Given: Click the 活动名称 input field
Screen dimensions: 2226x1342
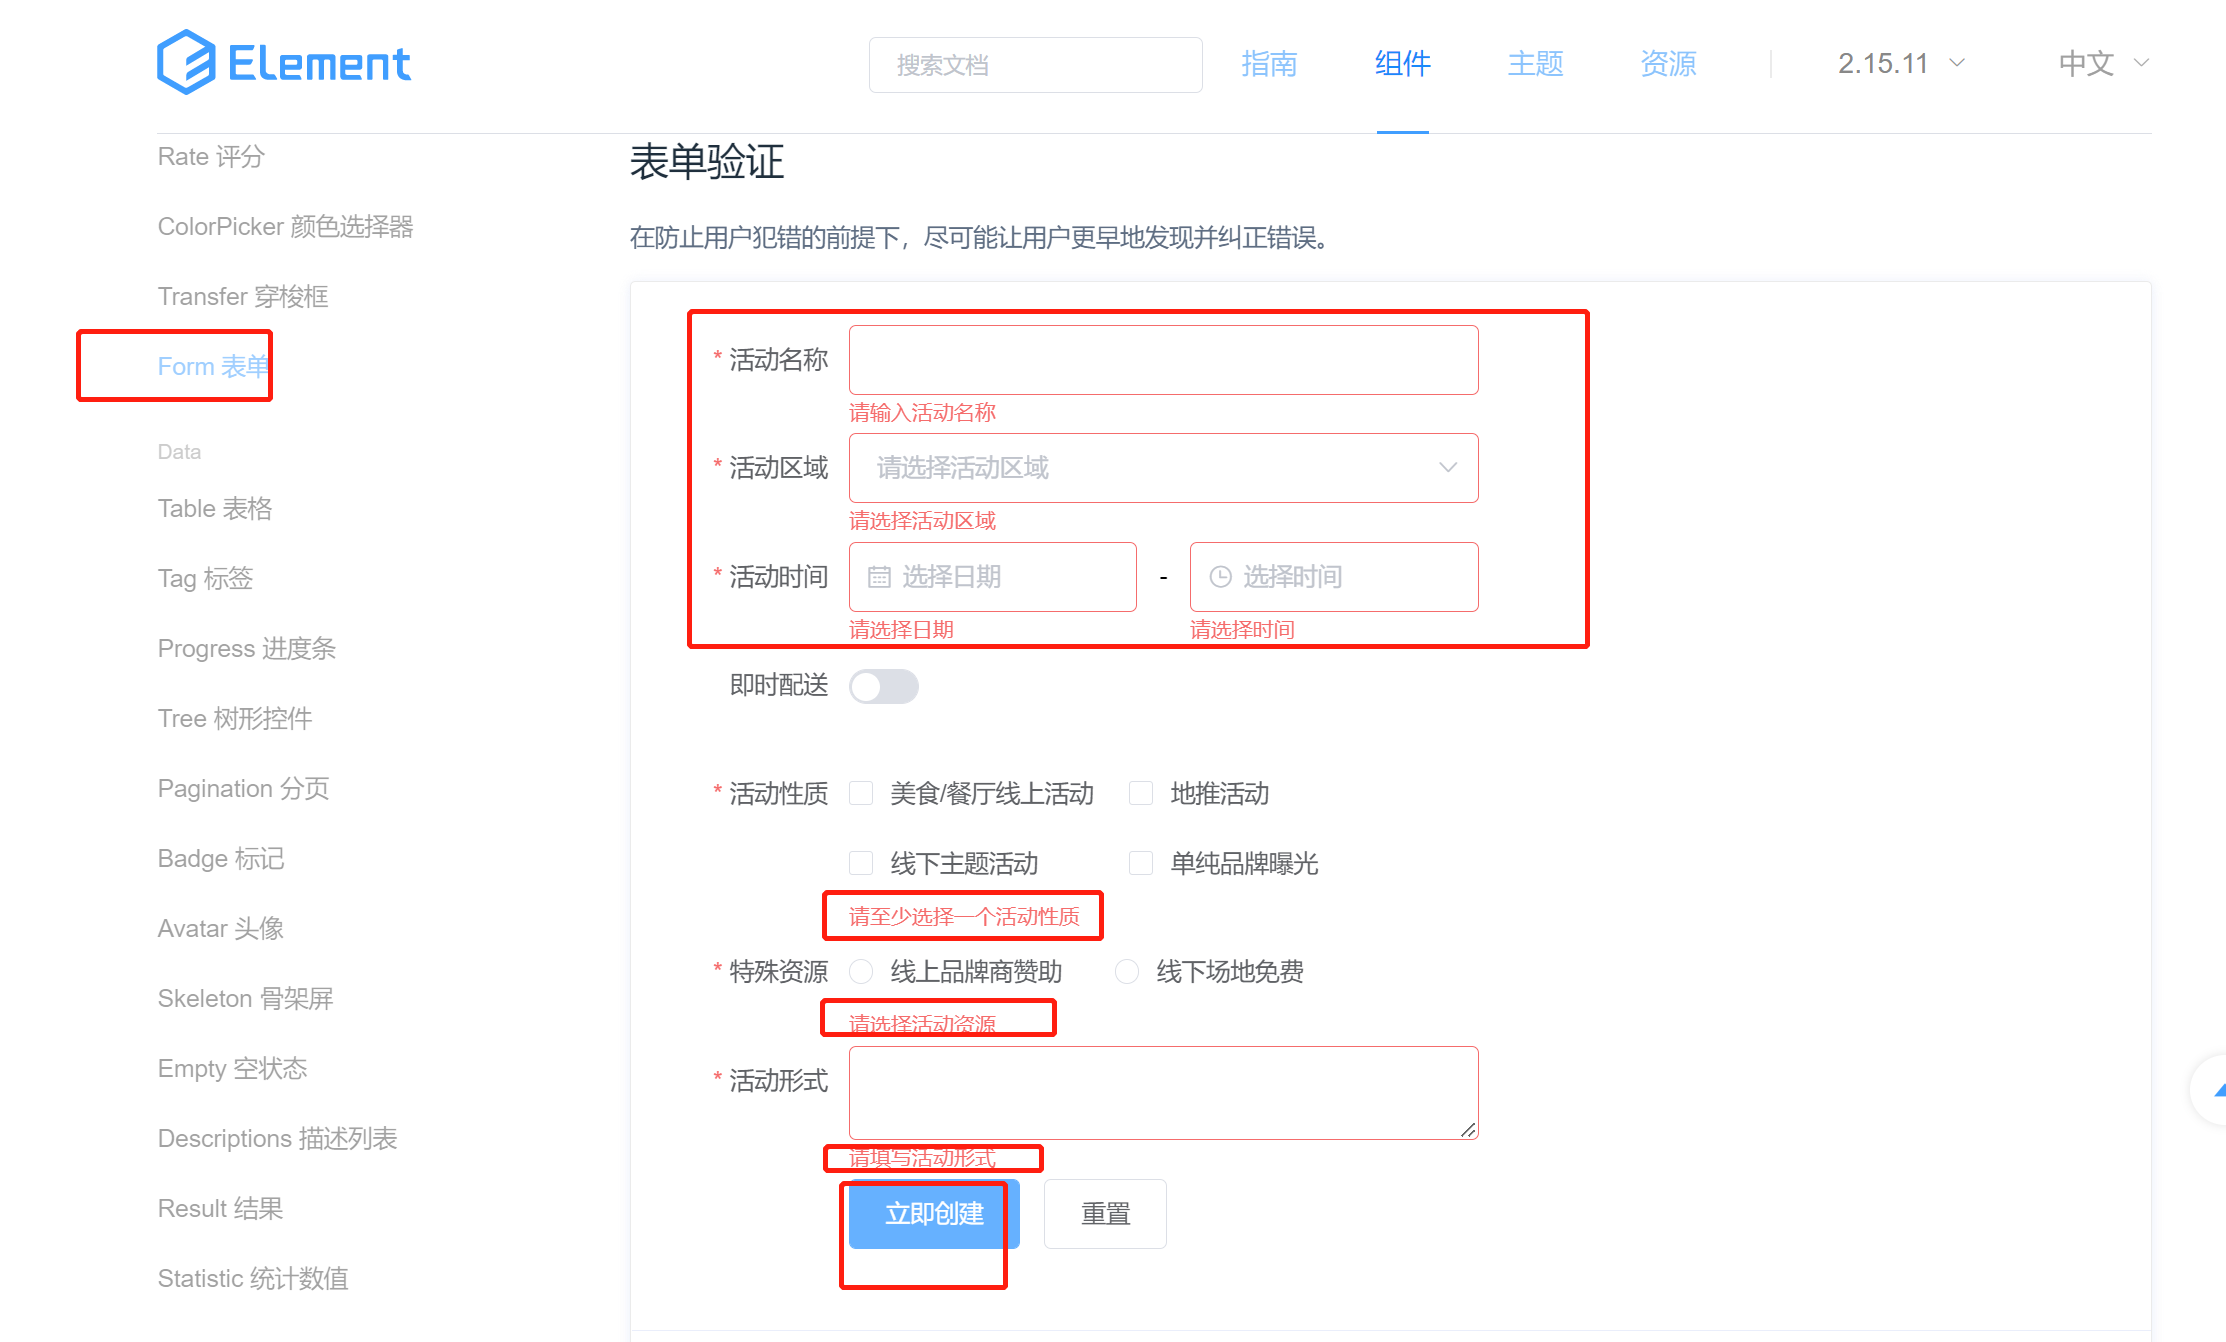Looking at the screenshot, I should (1163, 360).
